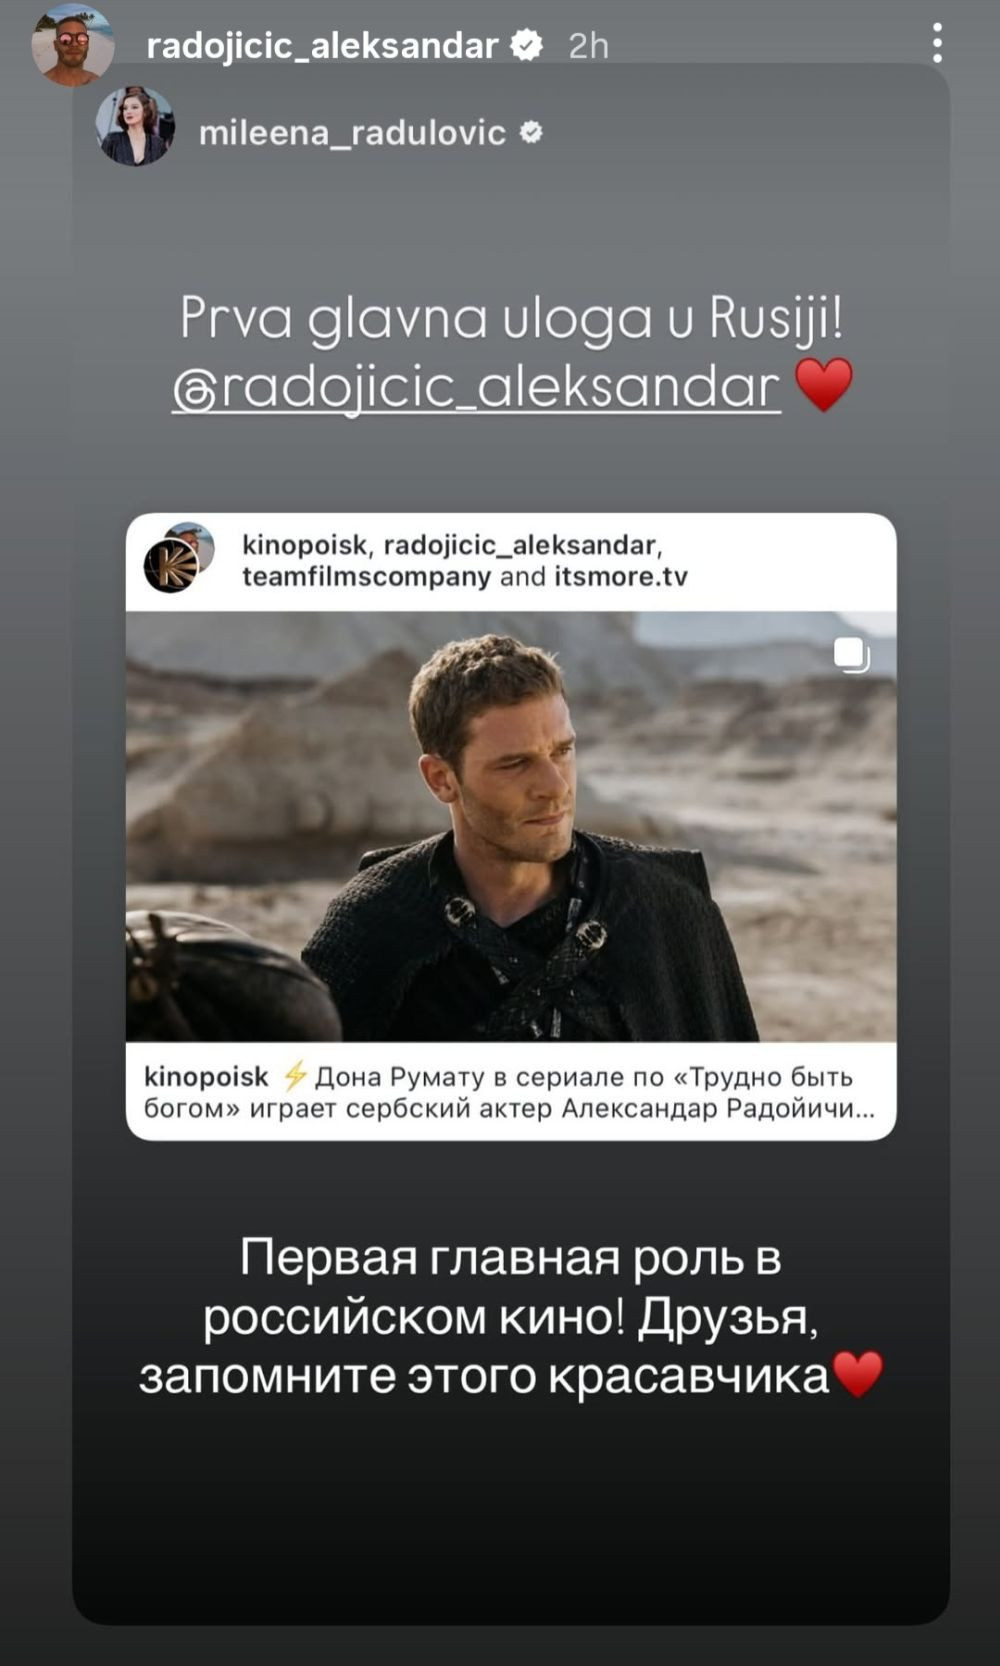Tap the verified badge beside radojicic_aleksandar

(x=526, y=45)
